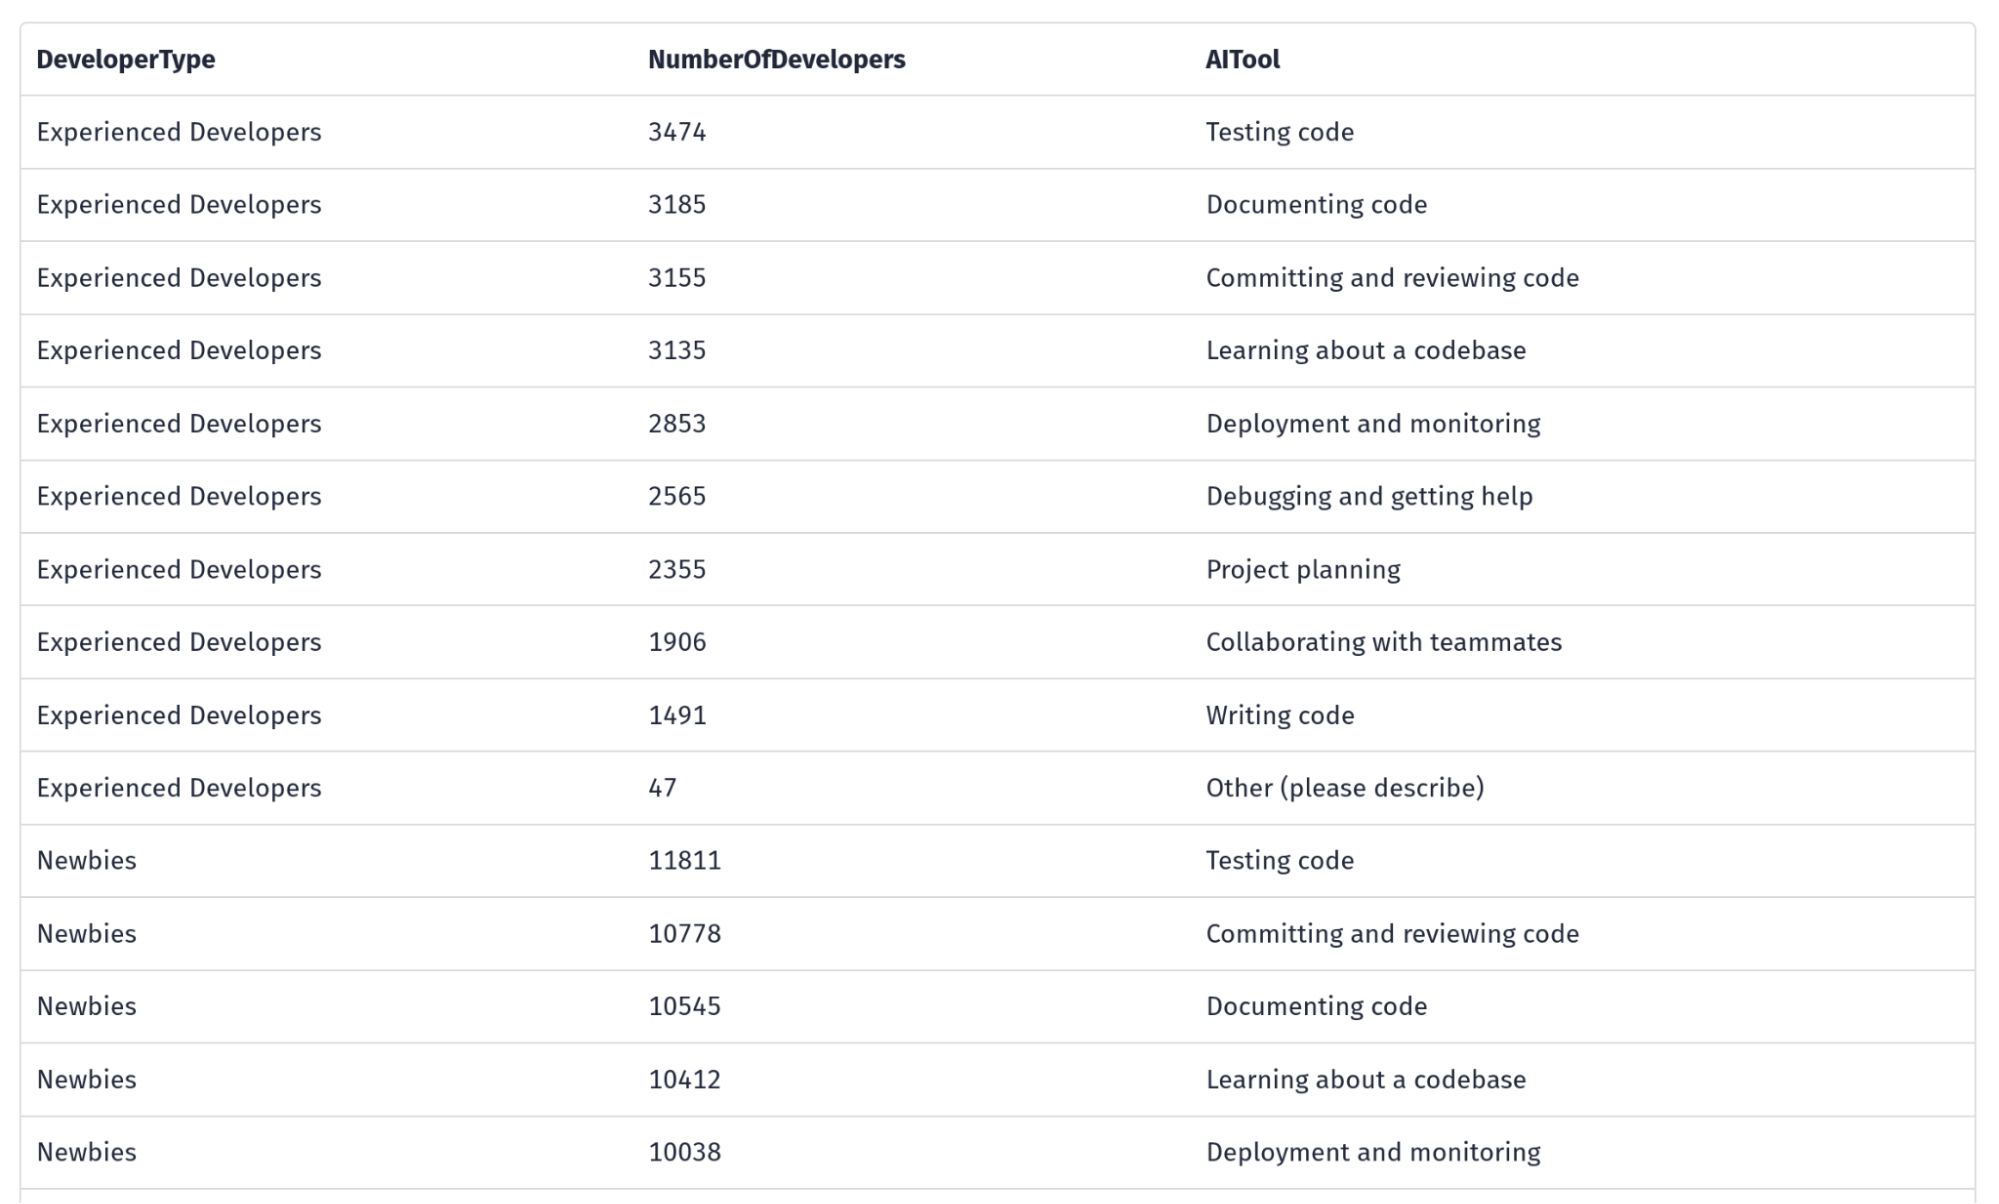
Task: Click the cell with number 10545
Action: pos(684,1006)
